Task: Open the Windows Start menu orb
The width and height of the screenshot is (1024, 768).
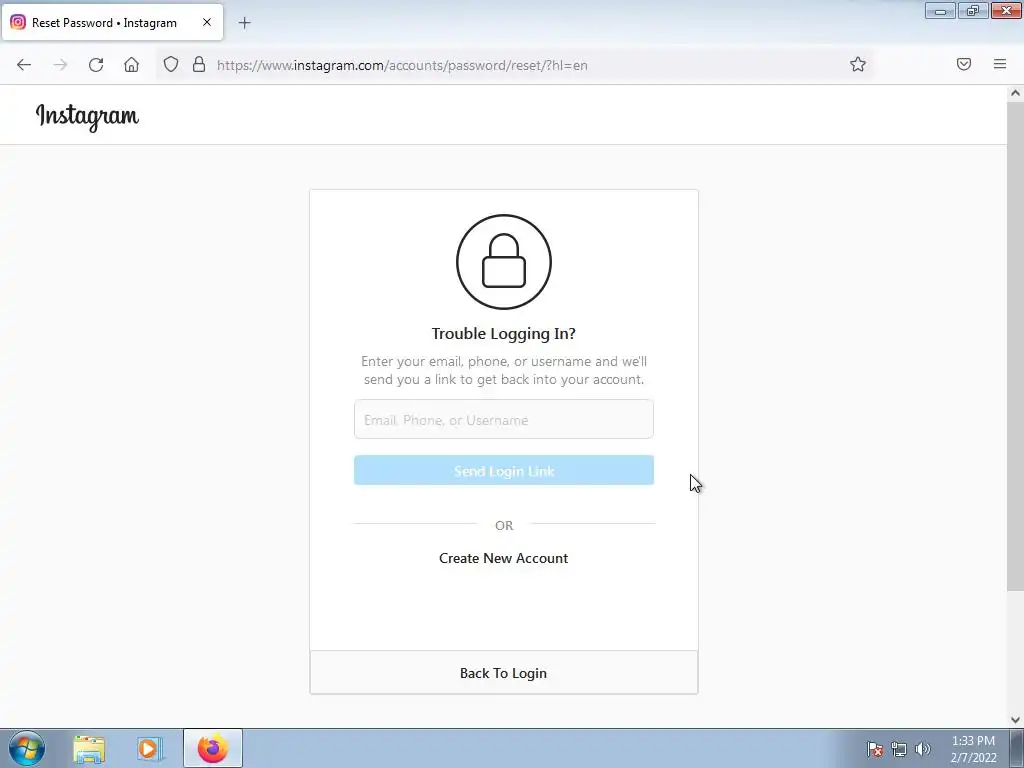Action: coord(27,748)
